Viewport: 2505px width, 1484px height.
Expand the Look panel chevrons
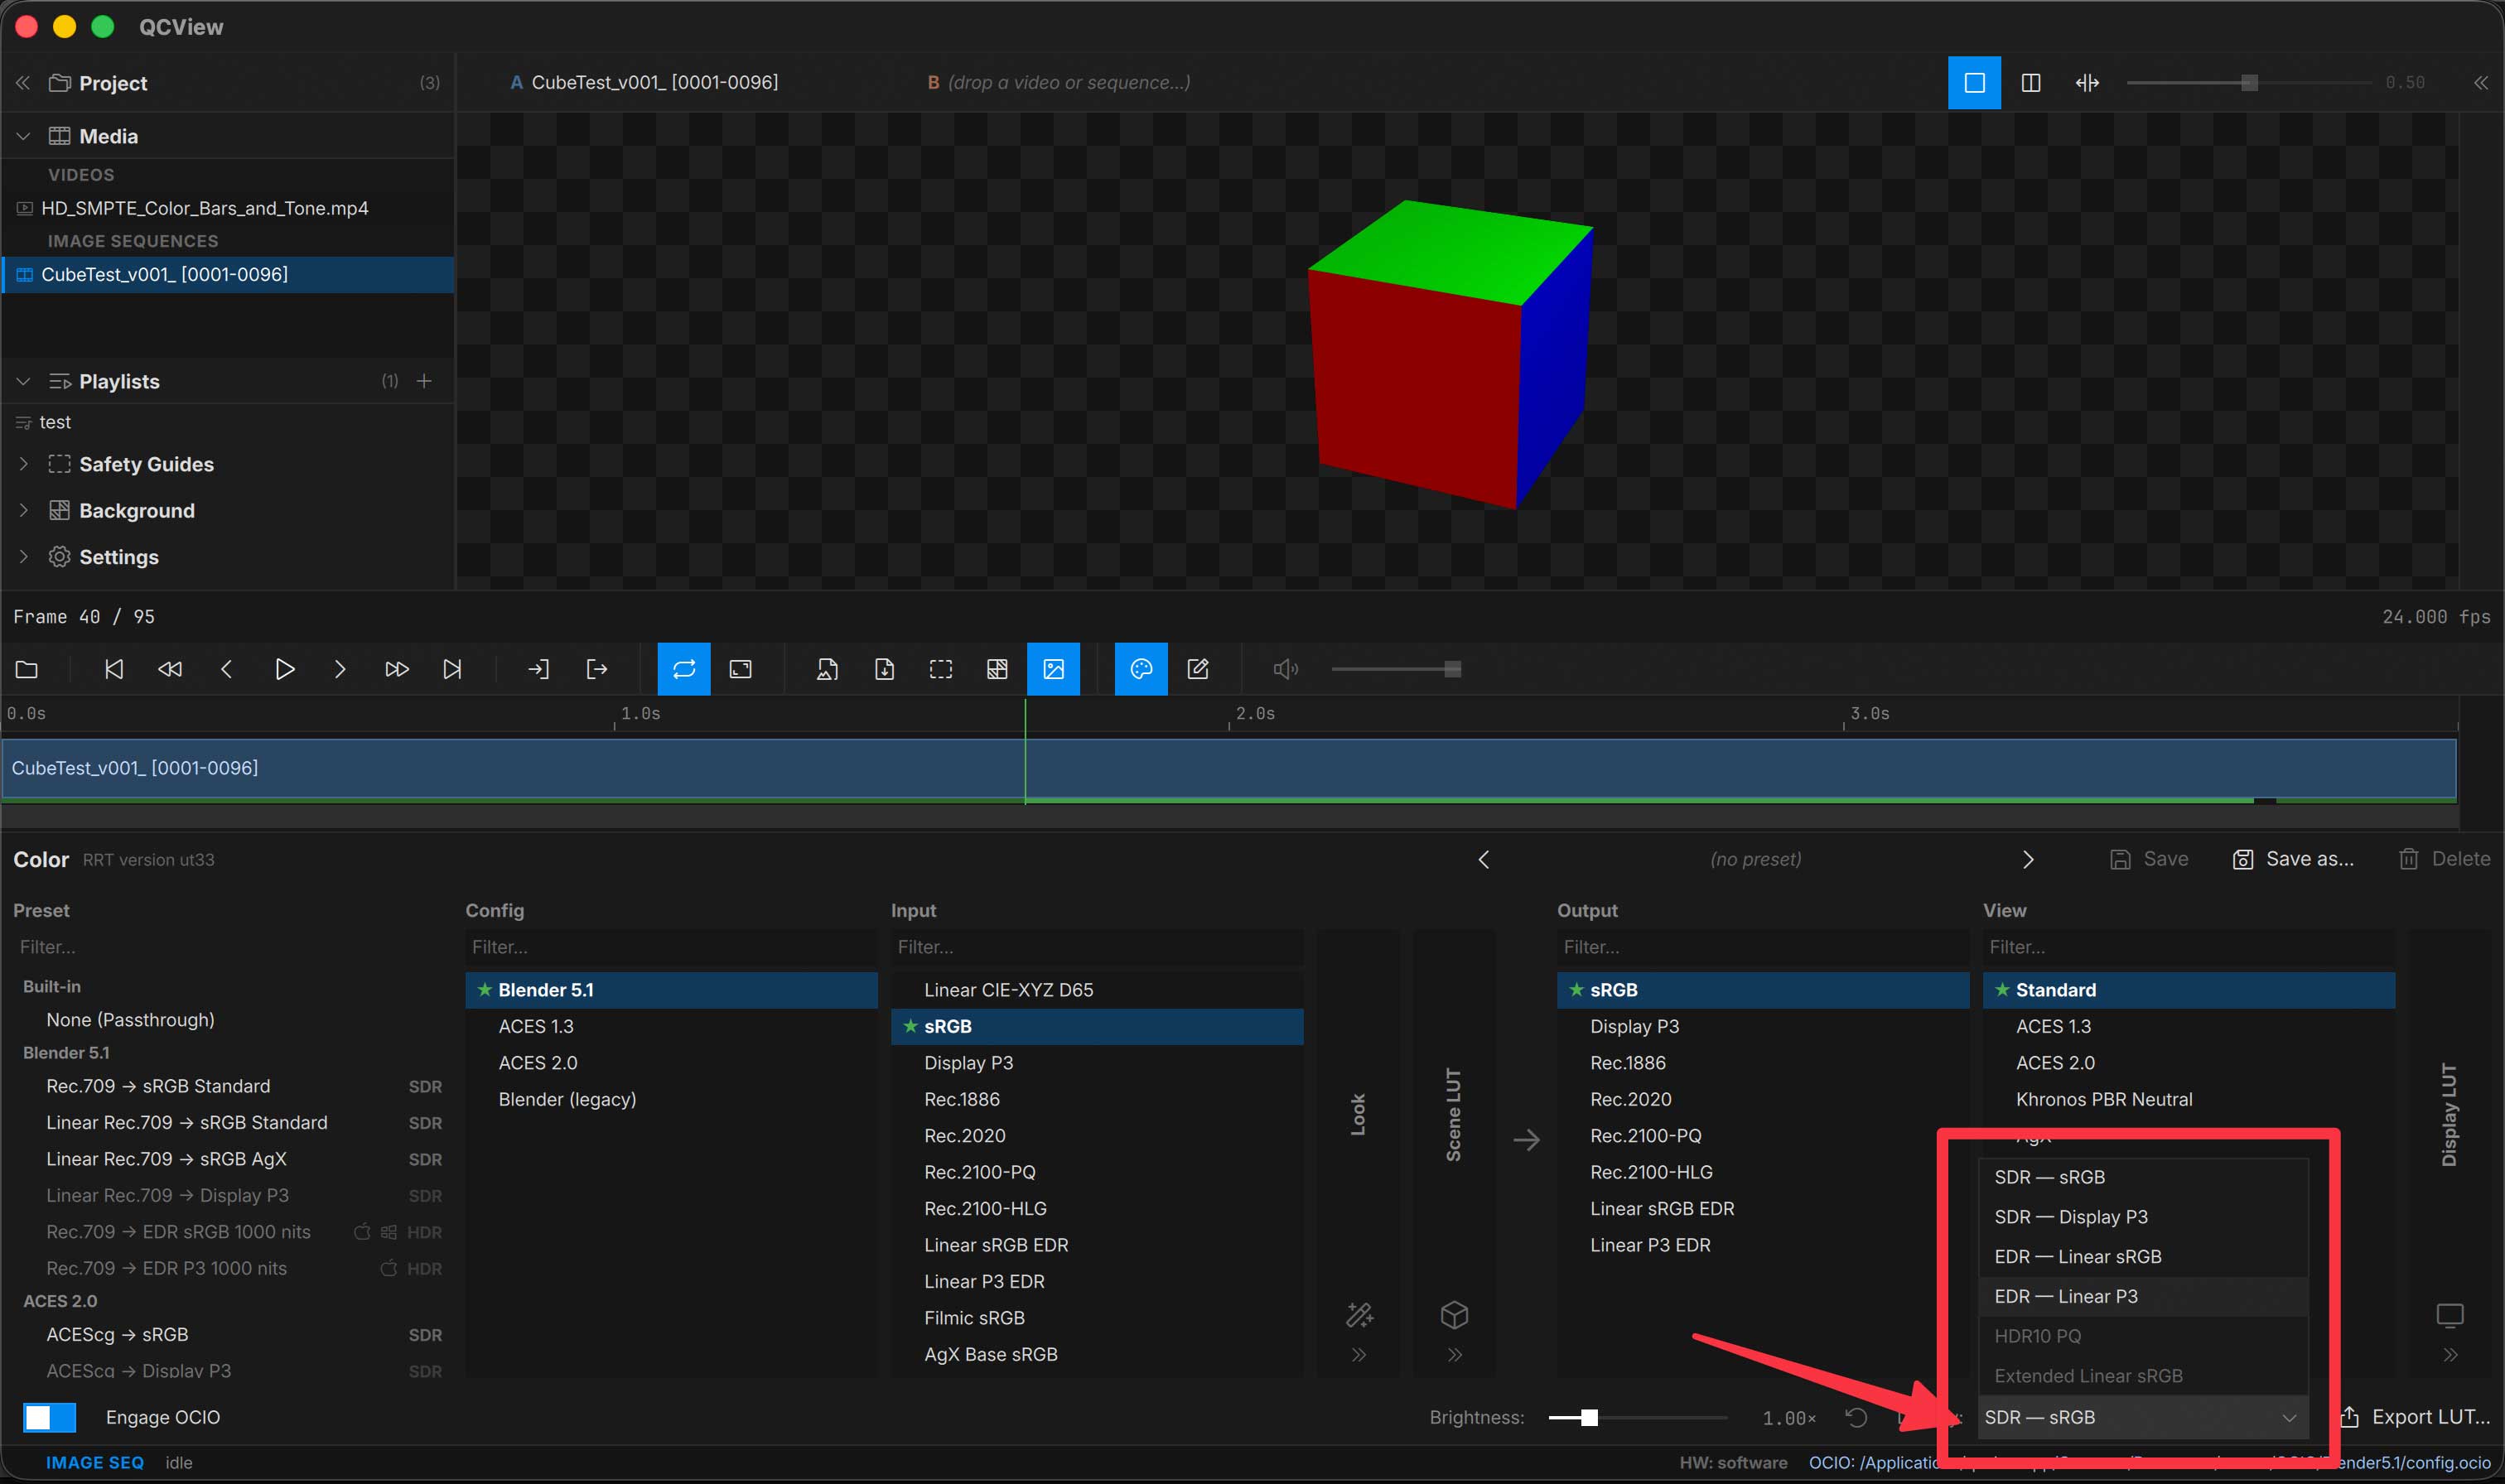click(x=1359, y=1355)
